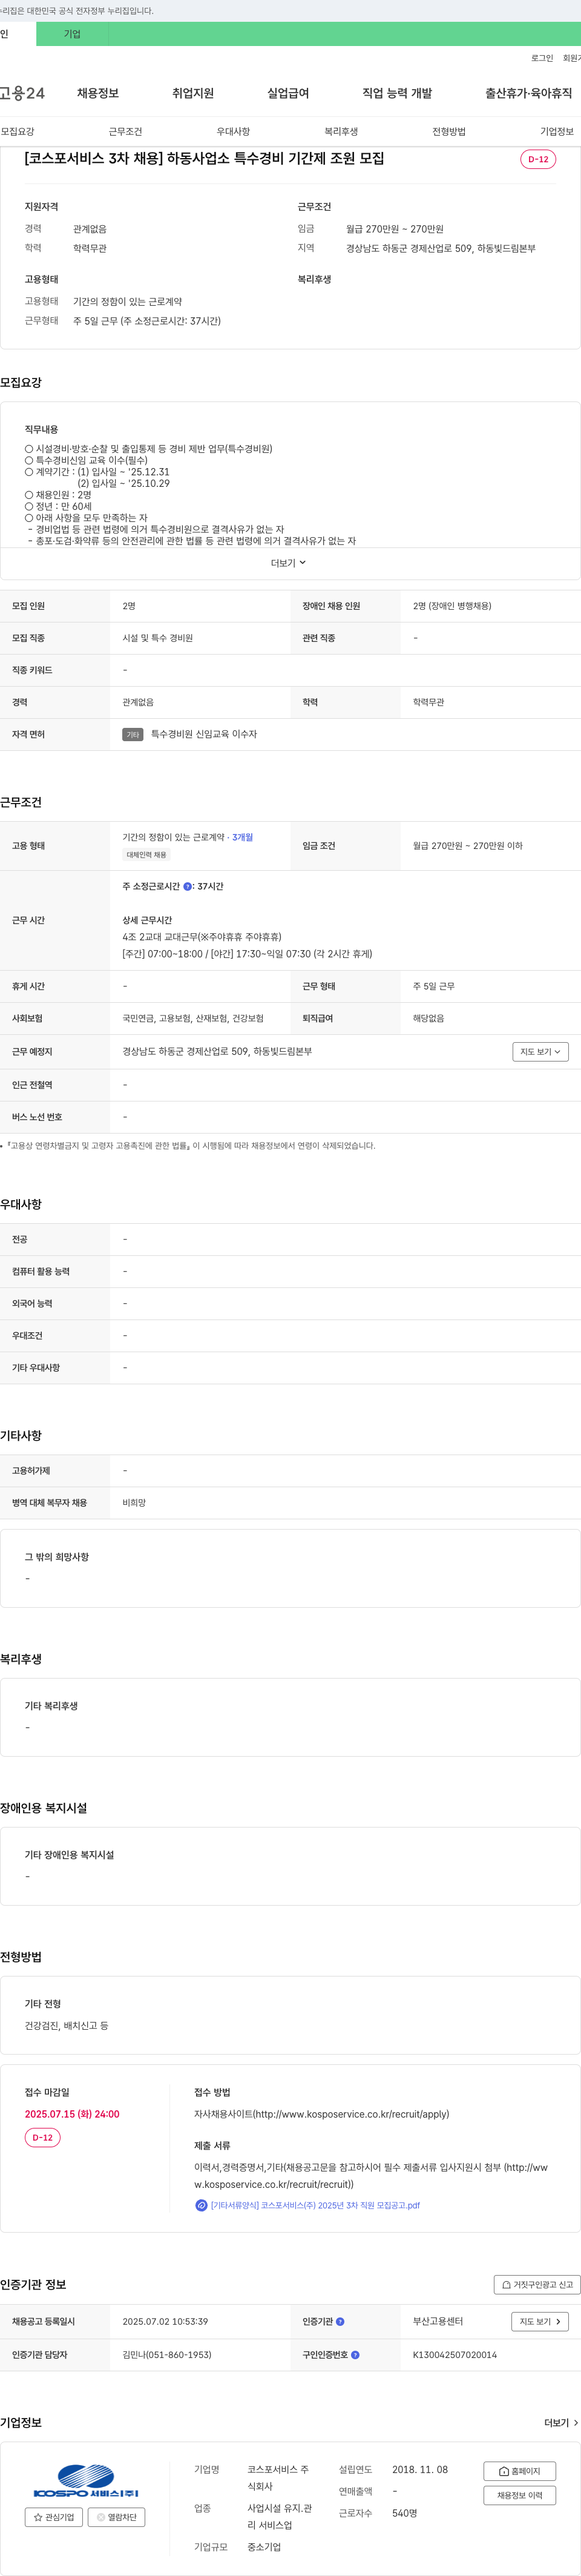The height and width of the screenshot is (2576, 581).
Task: Open info icon beside 인증기관 label
Action: click(340, 2321)
